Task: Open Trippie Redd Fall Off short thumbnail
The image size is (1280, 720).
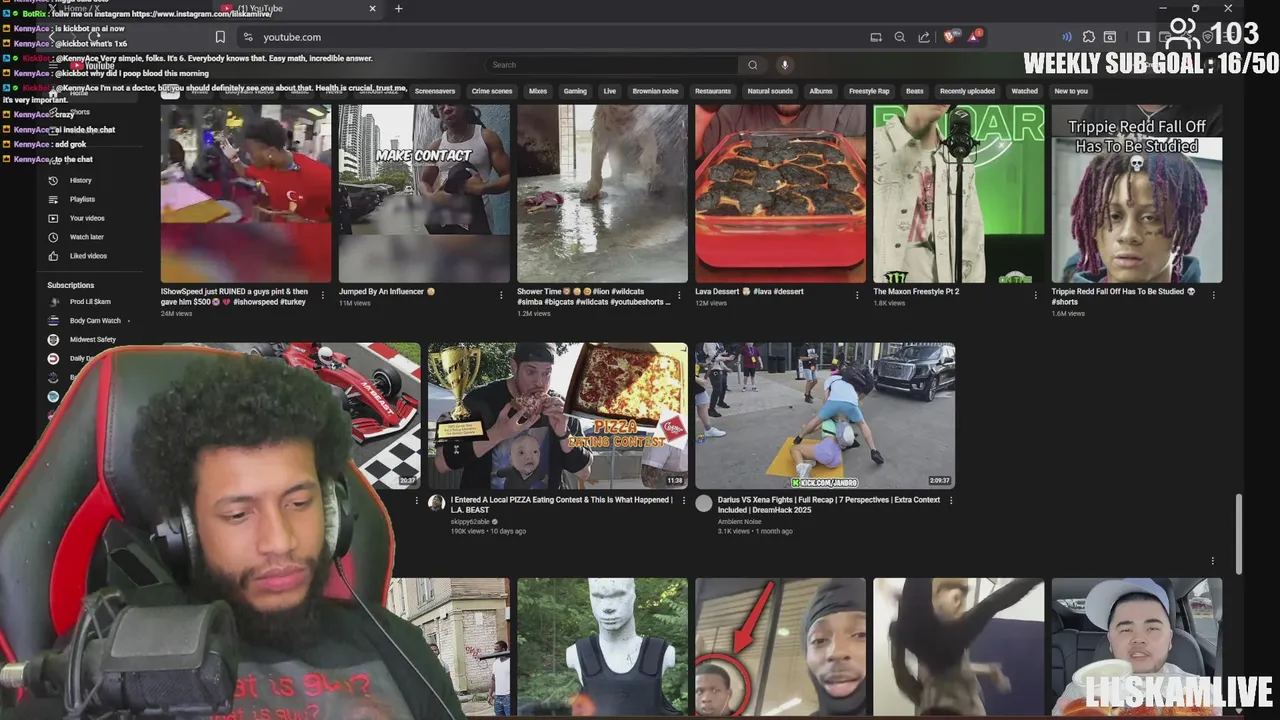Action: 1137,194
